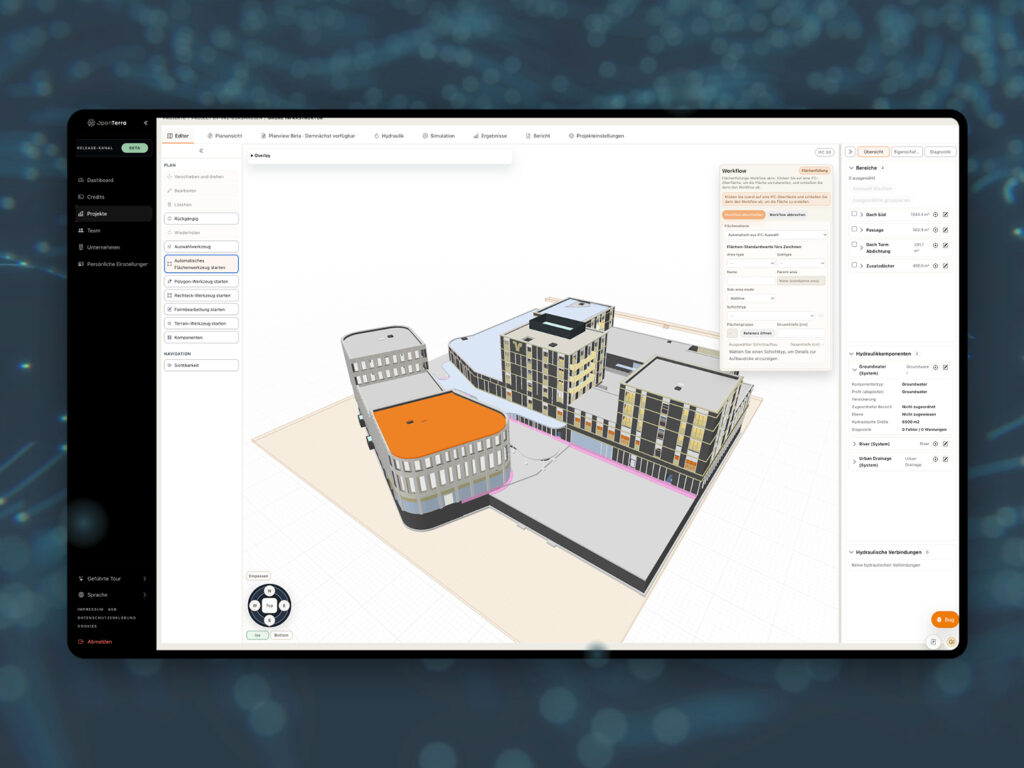Click the edit icon for Passage

(945, 230)
